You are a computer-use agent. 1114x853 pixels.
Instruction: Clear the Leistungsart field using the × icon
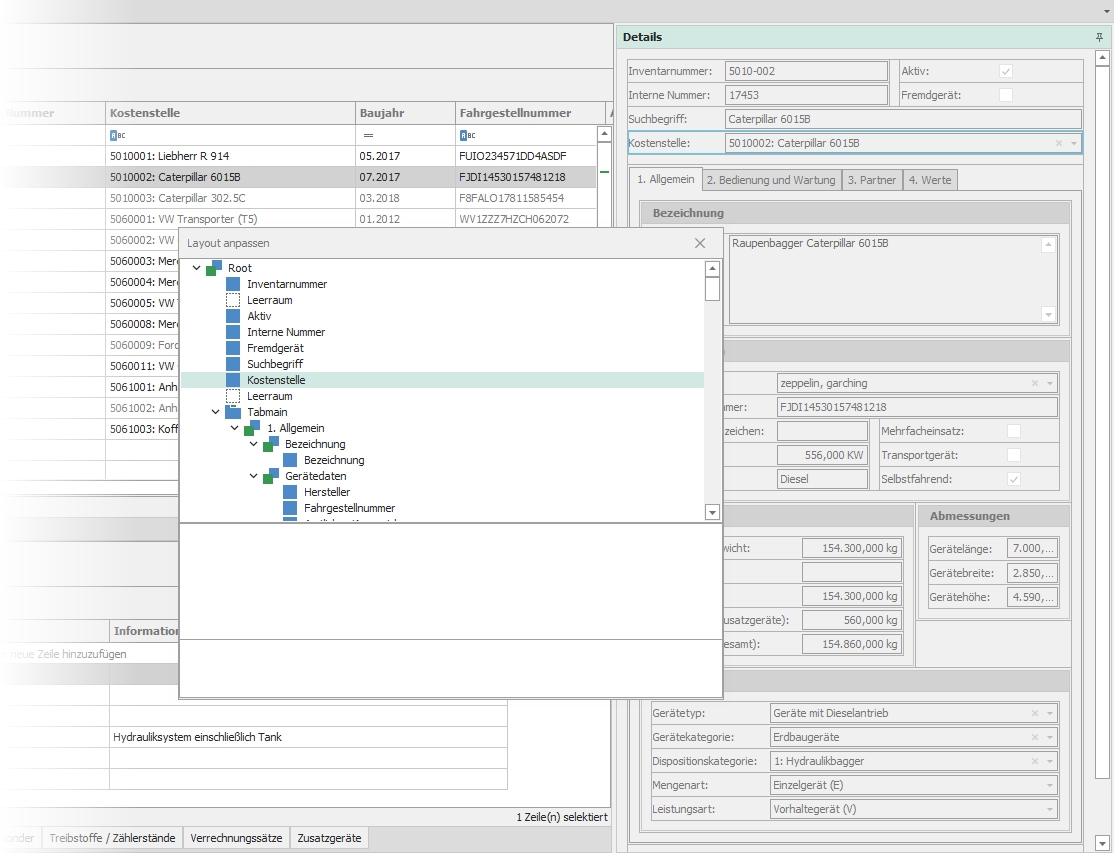coord(1036,808)
